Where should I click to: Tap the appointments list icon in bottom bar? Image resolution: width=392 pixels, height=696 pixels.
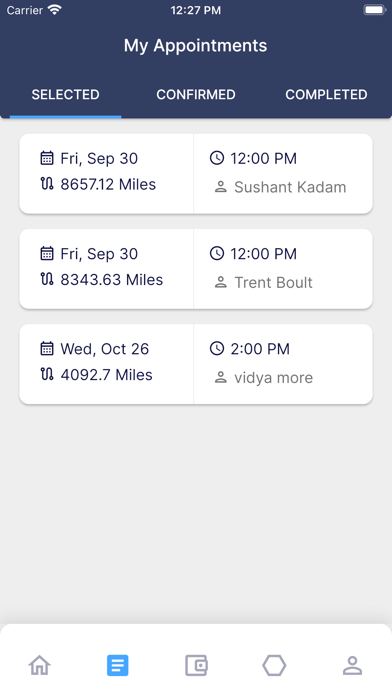coord(118,665)
